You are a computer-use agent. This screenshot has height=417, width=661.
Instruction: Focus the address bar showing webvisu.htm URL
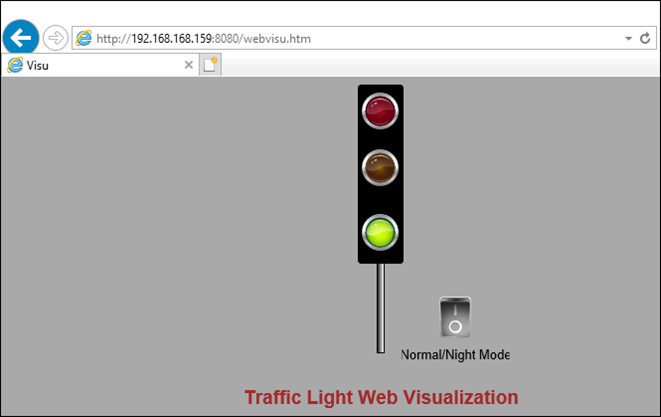click(364, 38)
